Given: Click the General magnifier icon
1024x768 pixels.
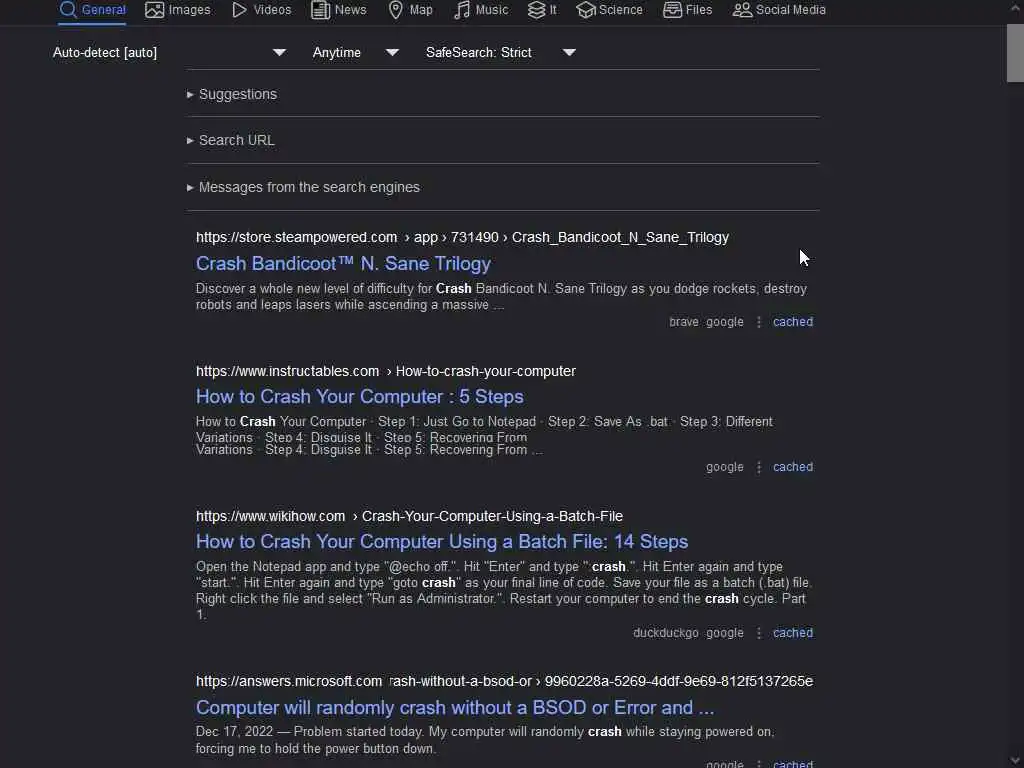Looking at the screenshot, I should point(68,10).
